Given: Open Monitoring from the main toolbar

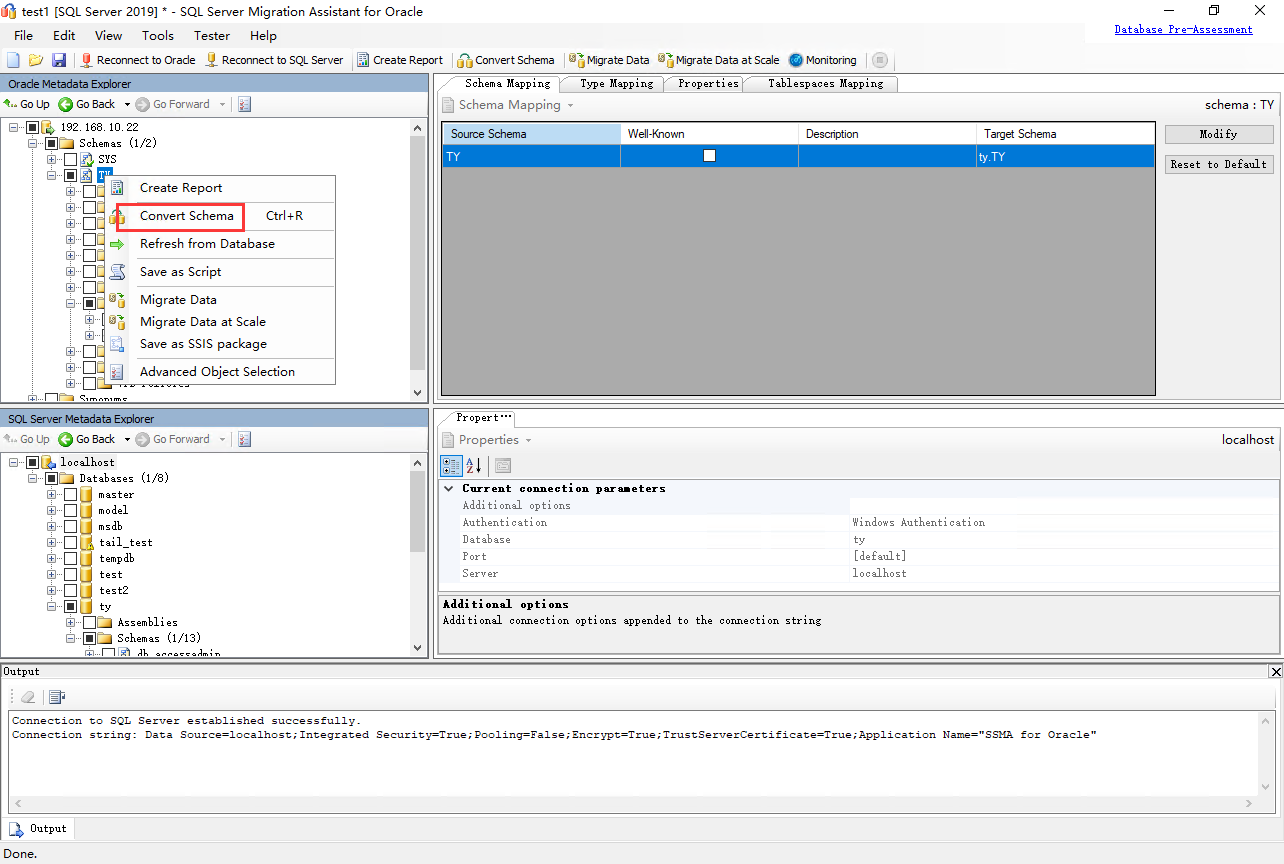Looking at the screenshot, I should [823, 60].
